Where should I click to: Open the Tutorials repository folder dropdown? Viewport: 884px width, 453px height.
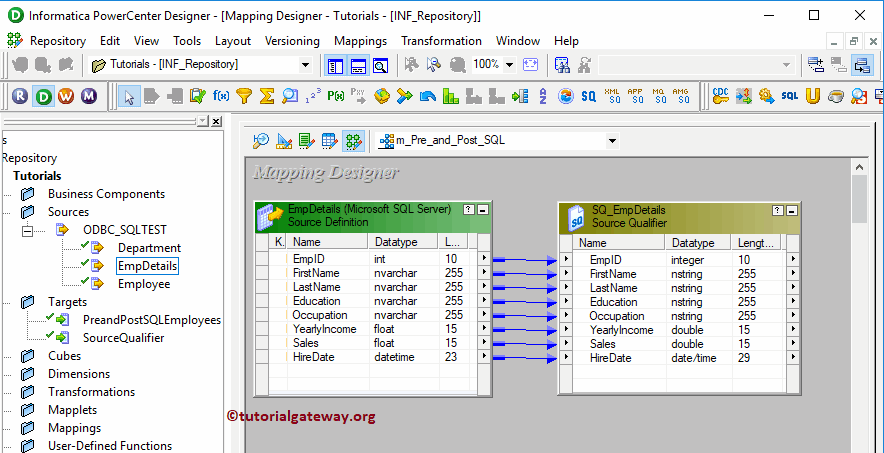pos(305,65)
